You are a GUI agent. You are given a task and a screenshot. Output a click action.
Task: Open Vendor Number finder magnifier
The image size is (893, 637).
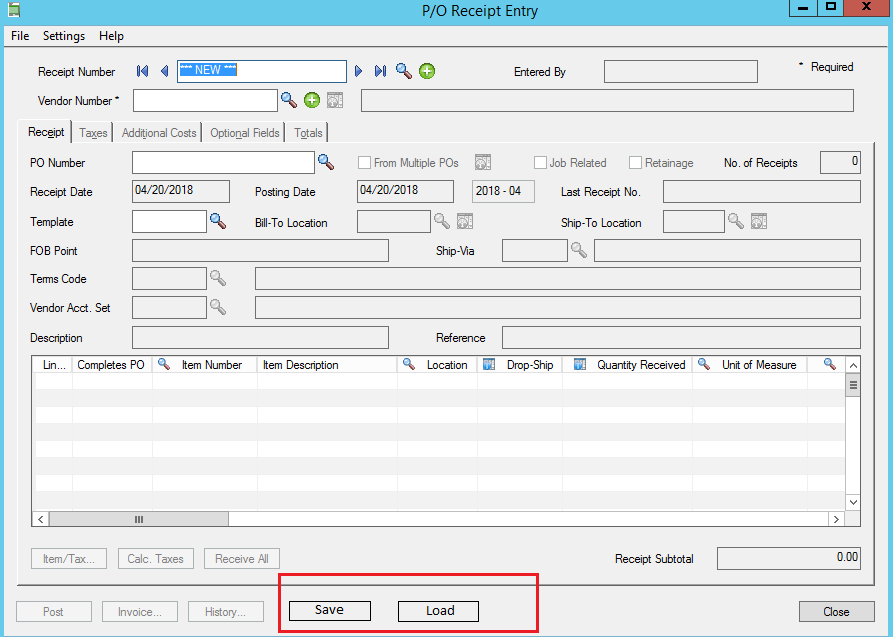coord(289,100)
